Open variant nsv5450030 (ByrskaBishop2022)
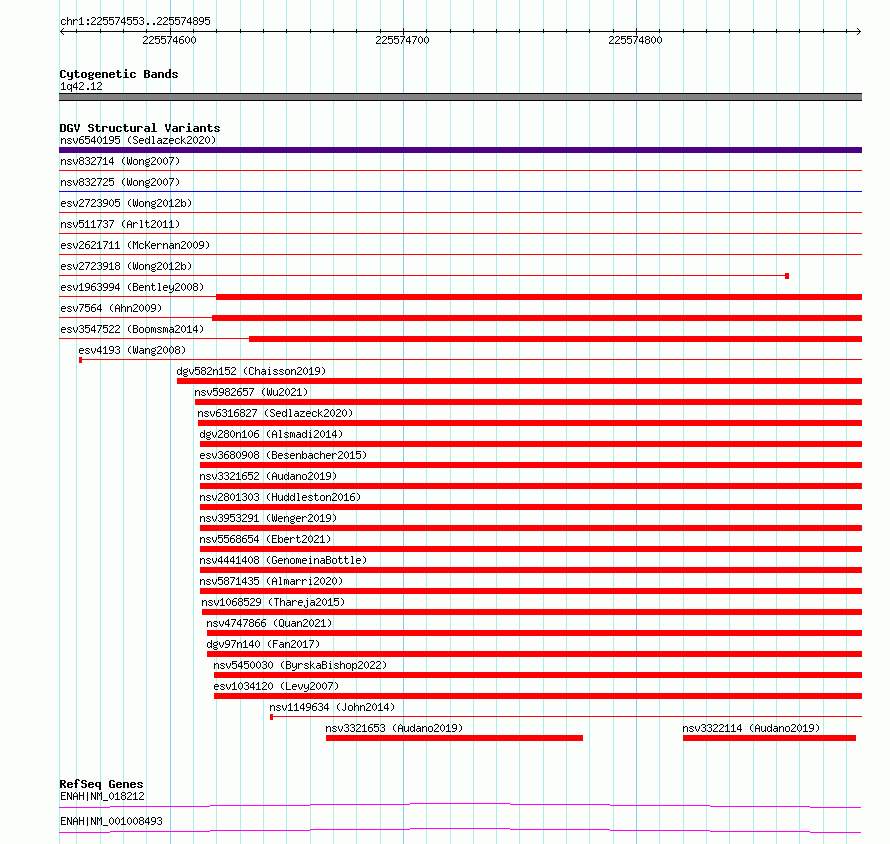Viewport: 890px width, 844px height. [x=300, y=665]
